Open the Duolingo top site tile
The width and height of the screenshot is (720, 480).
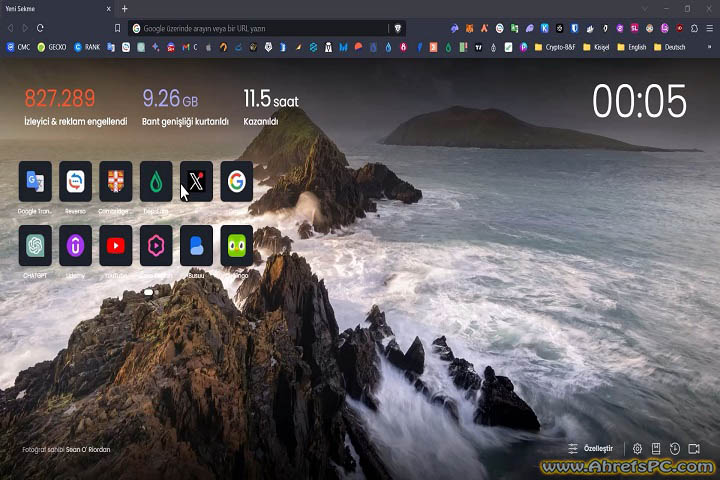click(x=237, y=246)
